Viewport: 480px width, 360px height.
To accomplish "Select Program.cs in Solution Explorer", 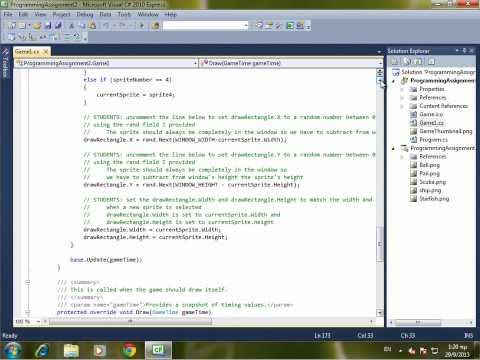I will (433, 139).
